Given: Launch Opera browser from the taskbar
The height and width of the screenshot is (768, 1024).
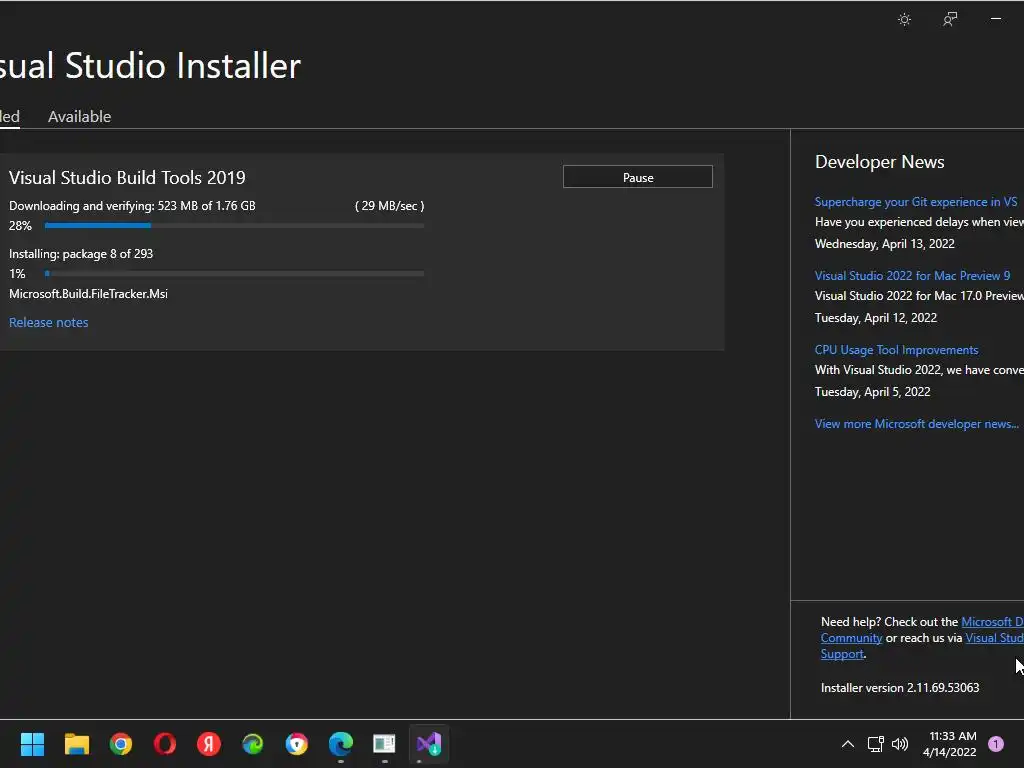Looking at the screenshot, I should [165, 744].
